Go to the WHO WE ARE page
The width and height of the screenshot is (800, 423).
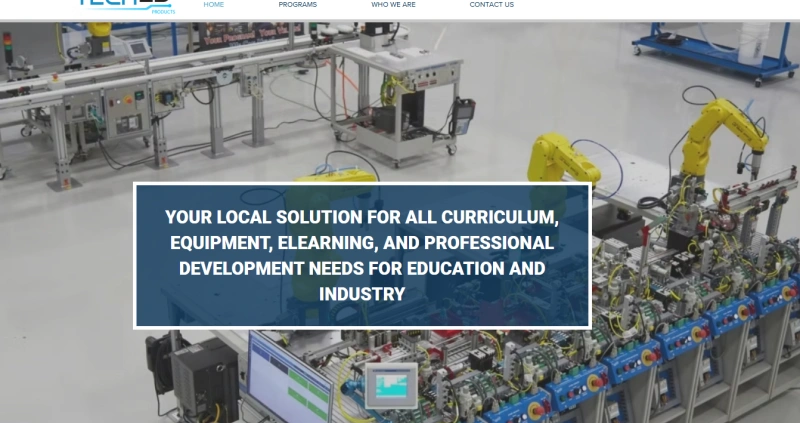393,5
